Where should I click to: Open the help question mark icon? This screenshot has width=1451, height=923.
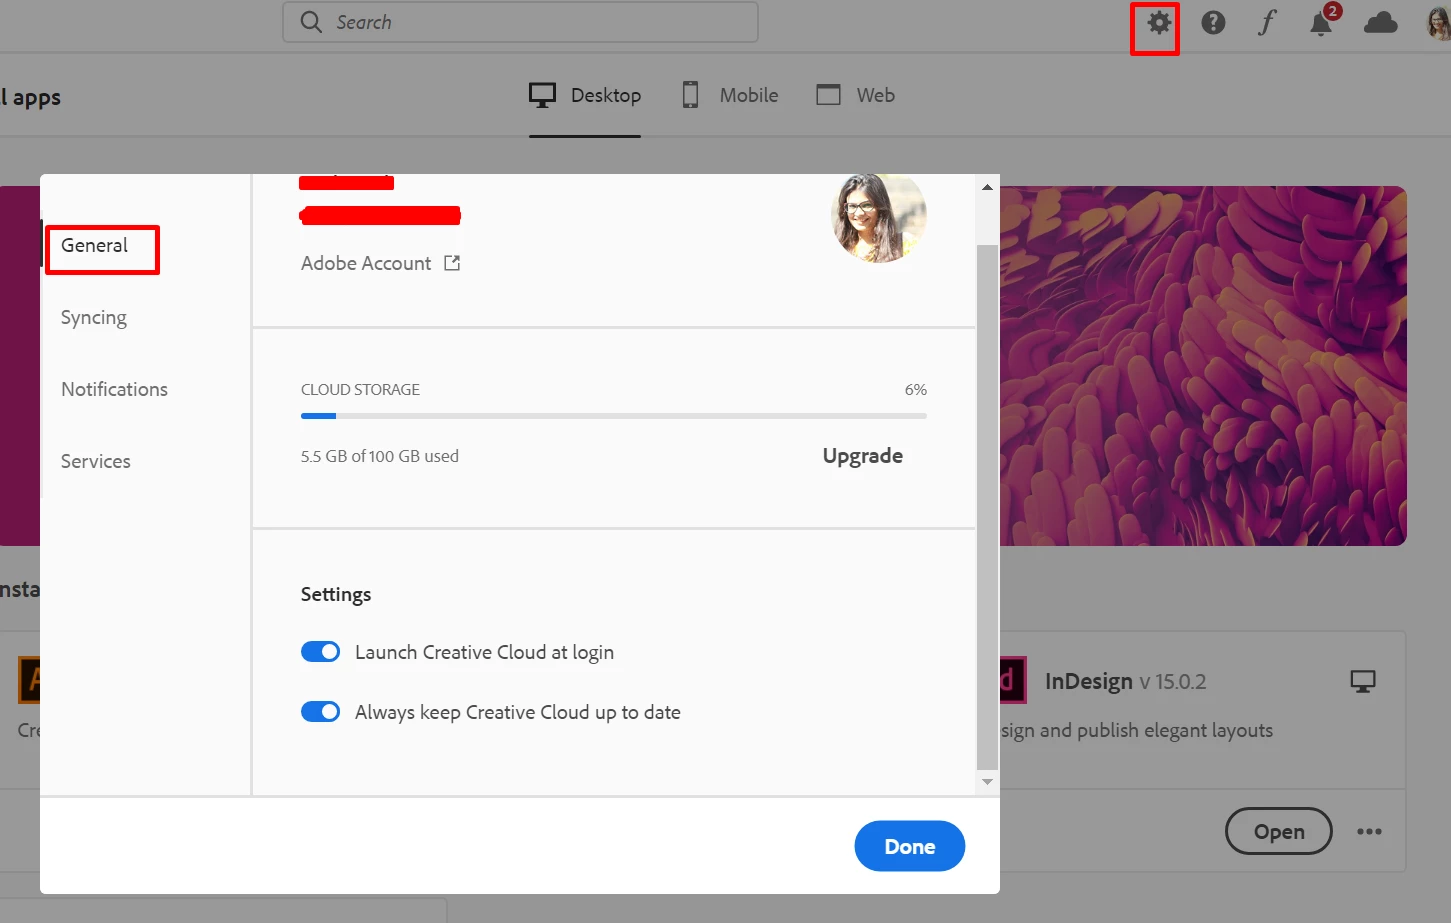[x=1213, y=23]
